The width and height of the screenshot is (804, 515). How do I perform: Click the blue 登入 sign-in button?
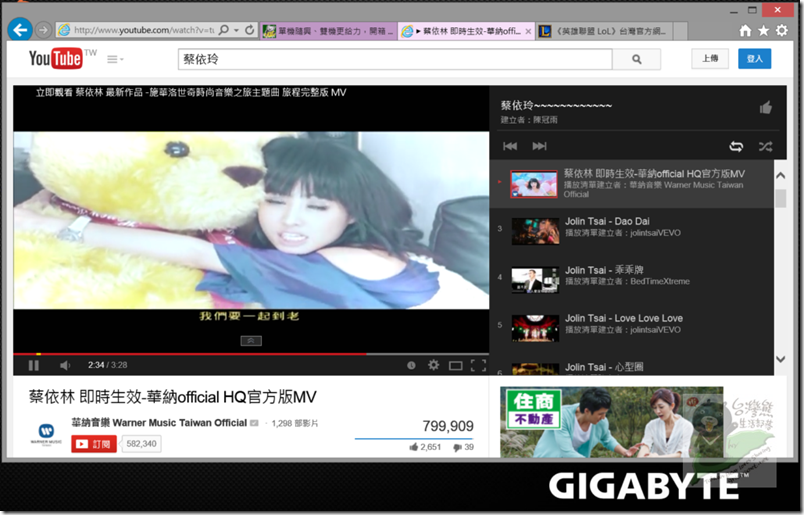[754, 58]
